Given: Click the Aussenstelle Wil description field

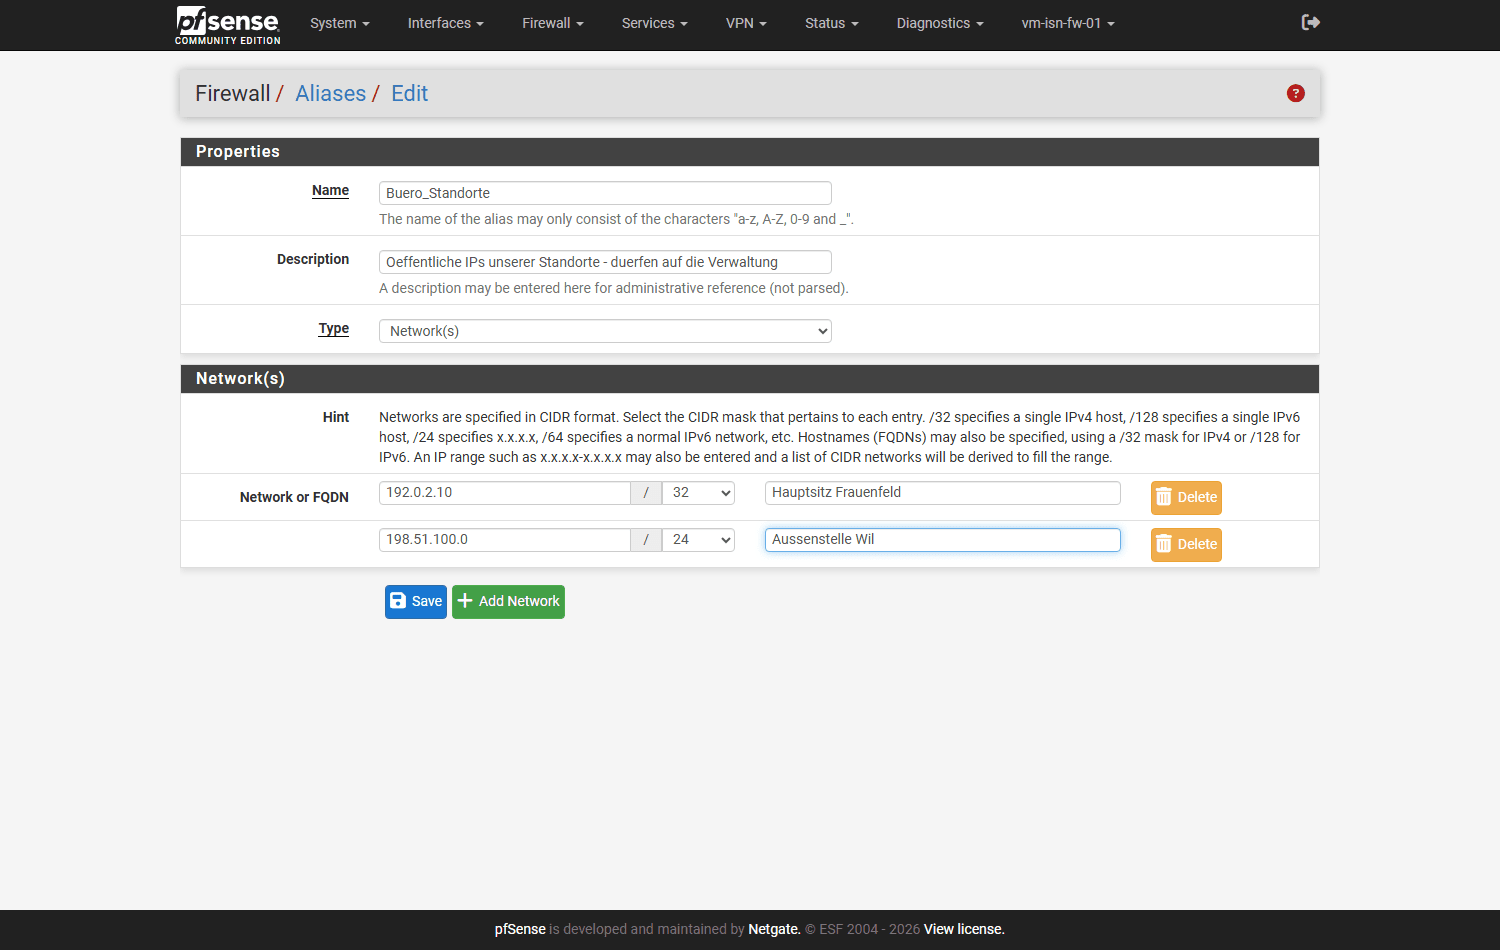Looking at the screenshot, I should point(943,540).
